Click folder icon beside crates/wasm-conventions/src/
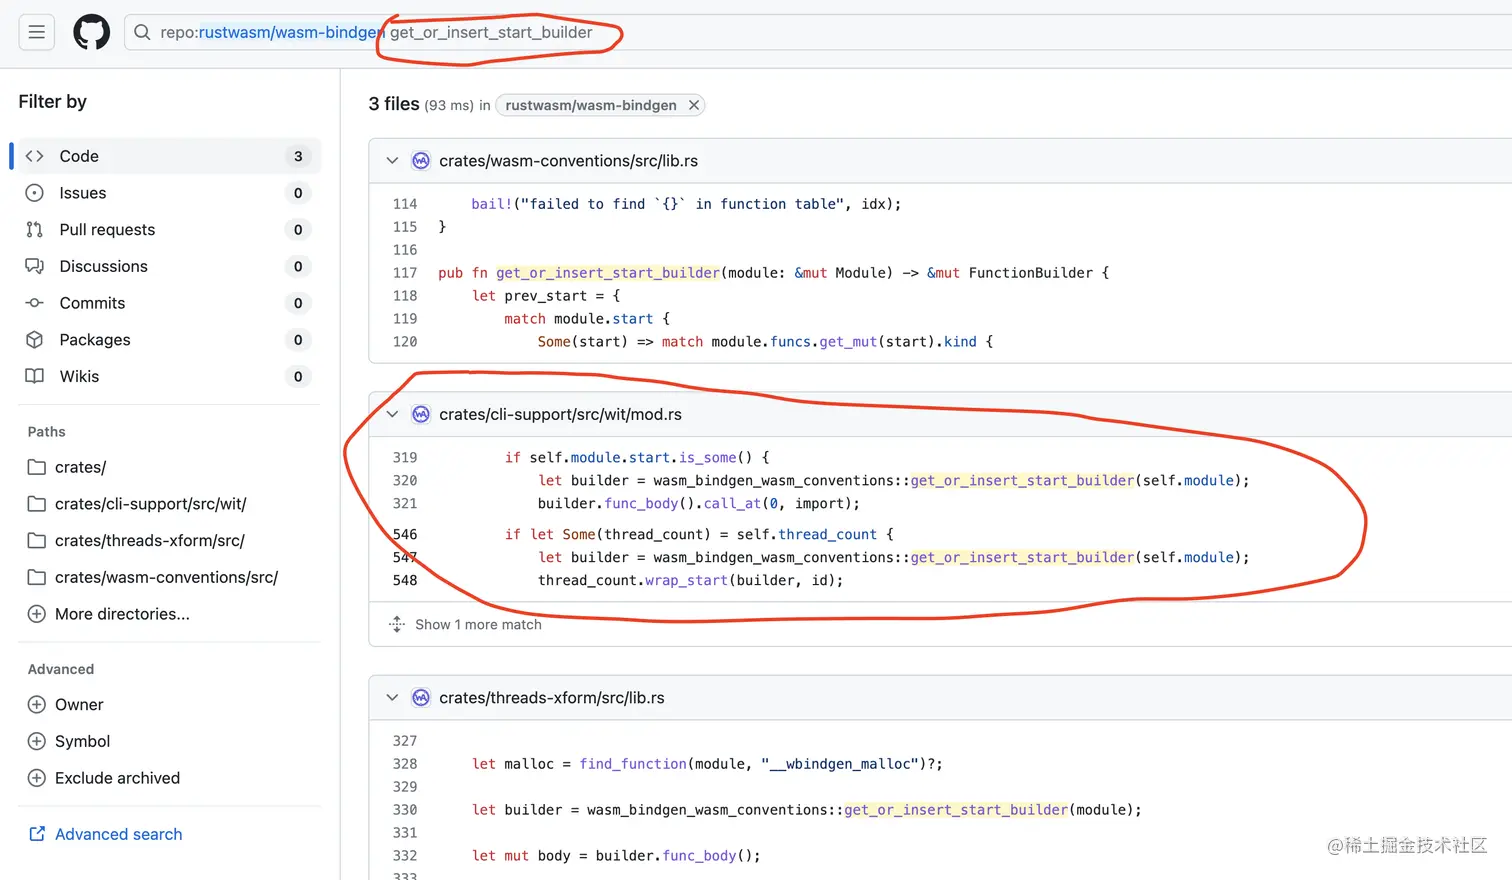1512x880 pixels. click(x=37, y=577)
